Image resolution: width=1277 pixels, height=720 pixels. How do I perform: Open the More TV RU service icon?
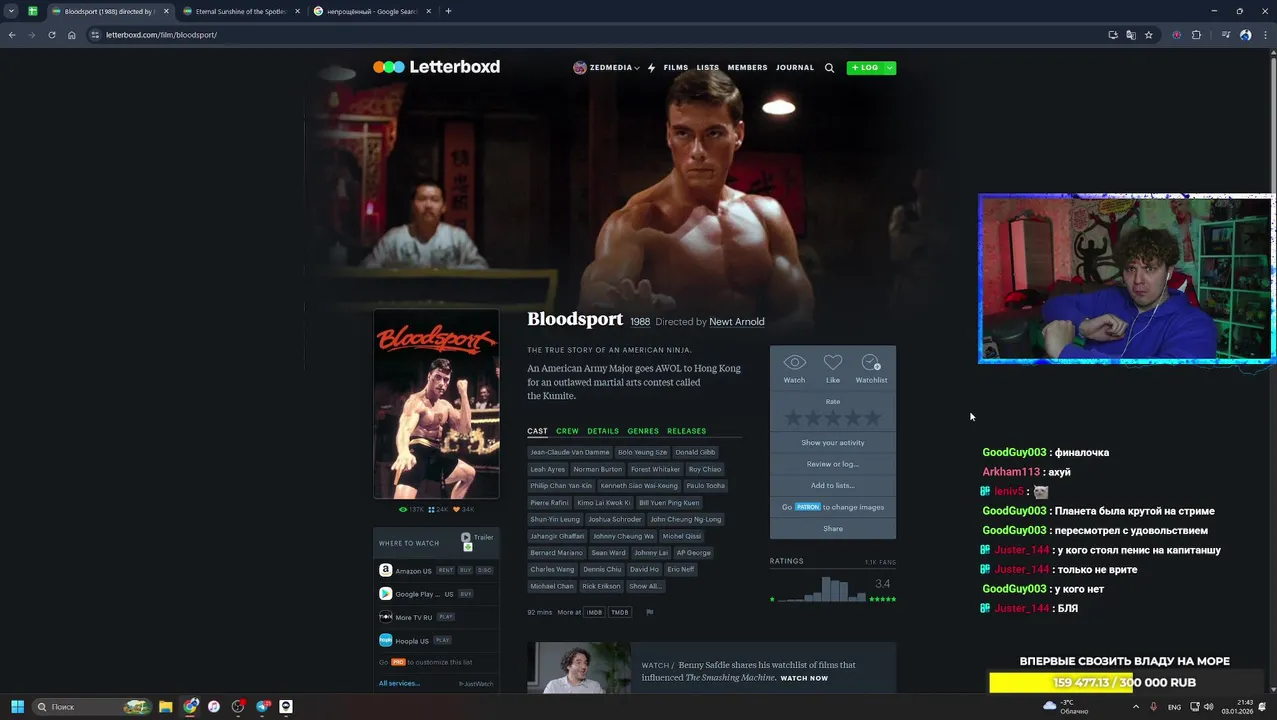tap(385, 617)
